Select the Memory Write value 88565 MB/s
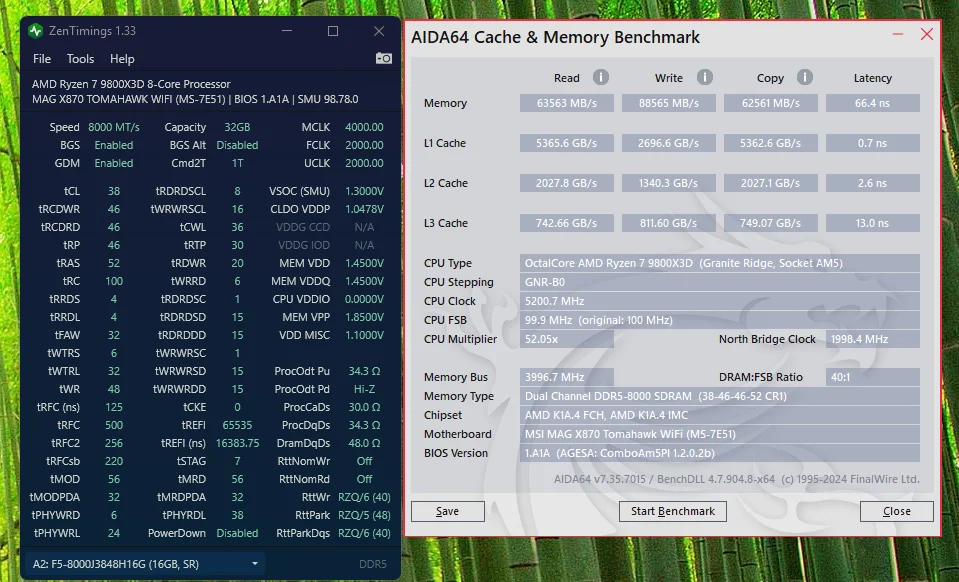Image resolution: width=959 pixels, height=582 pixels. [x=668, y=103]
